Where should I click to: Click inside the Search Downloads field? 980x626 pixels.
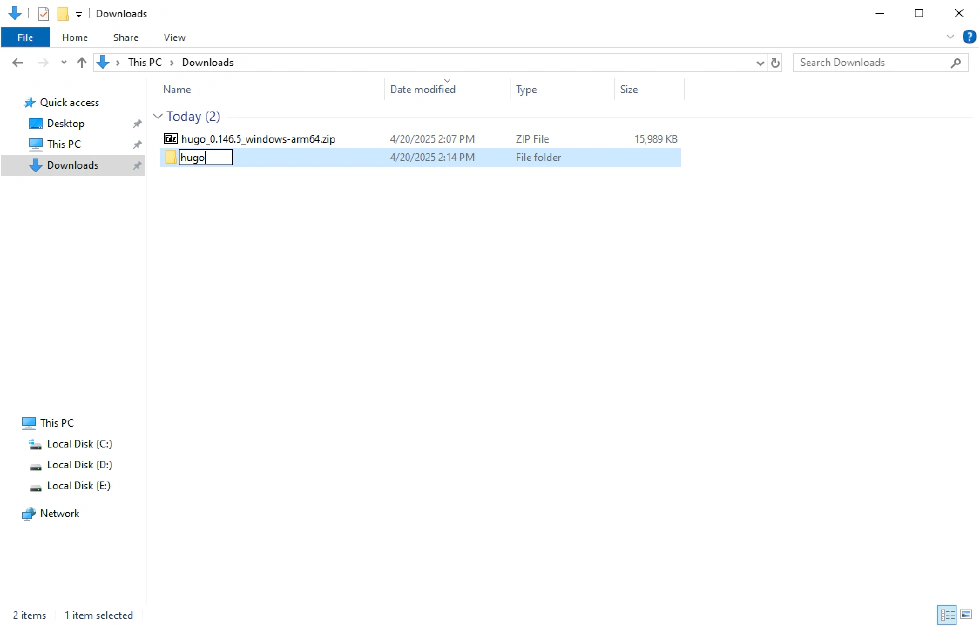coord(870,62)
